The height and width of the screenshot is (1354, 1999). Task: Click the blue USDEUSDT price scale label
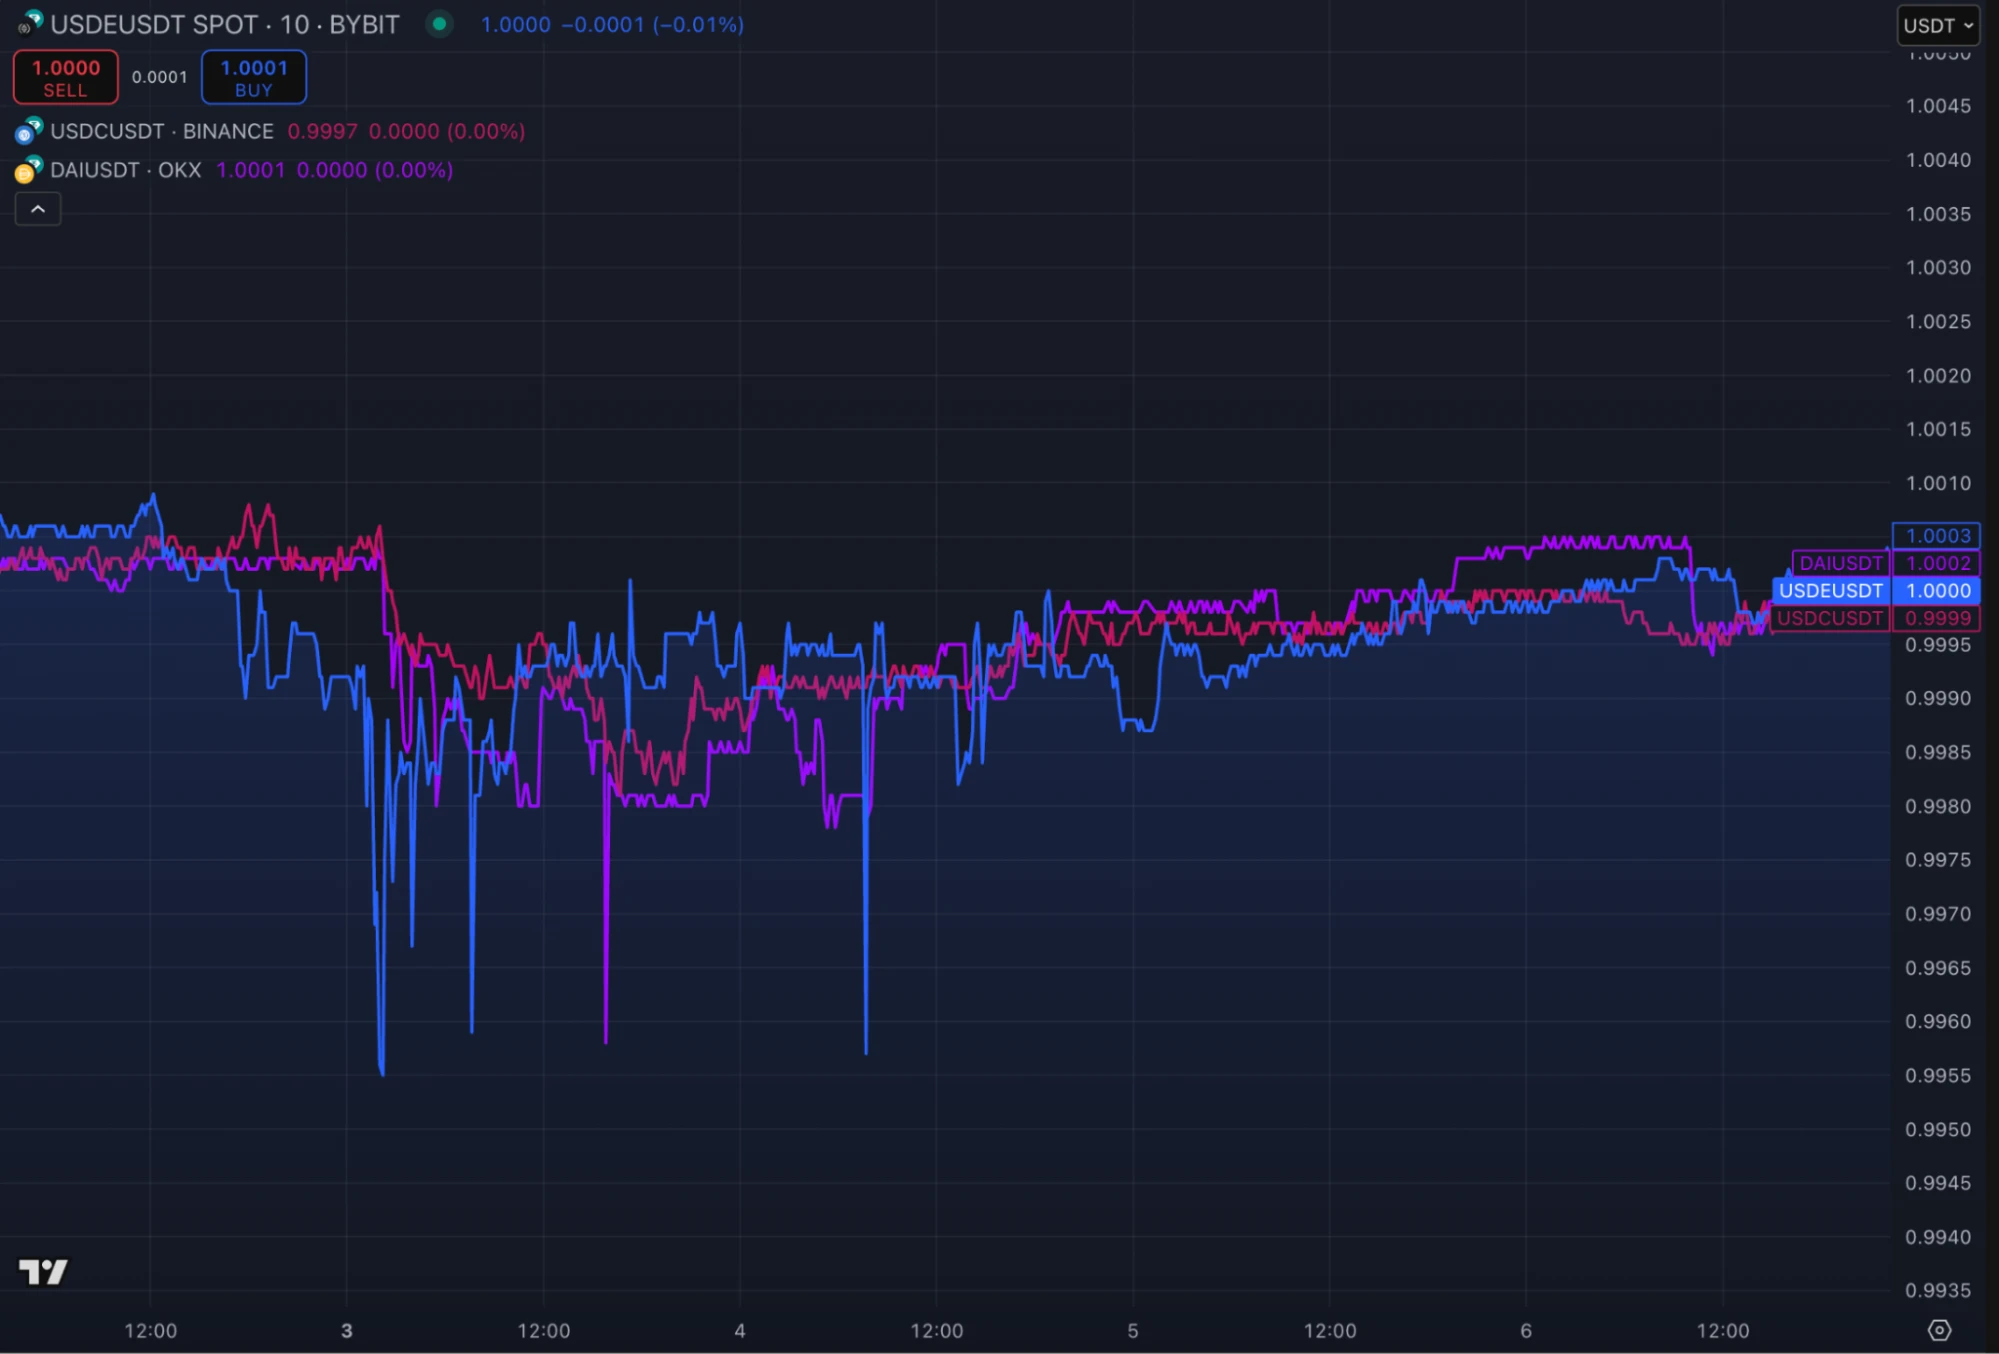[x=1830, y=591]
